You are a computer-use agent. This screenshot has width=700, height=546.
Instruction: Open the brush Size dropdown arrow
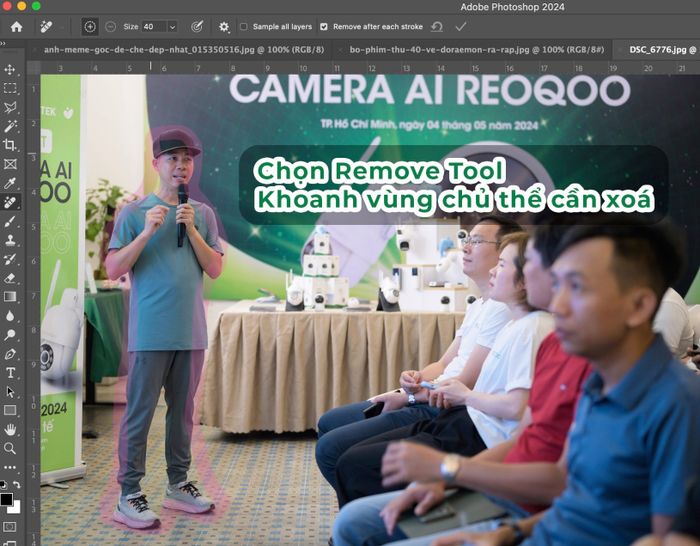point(172,27)
